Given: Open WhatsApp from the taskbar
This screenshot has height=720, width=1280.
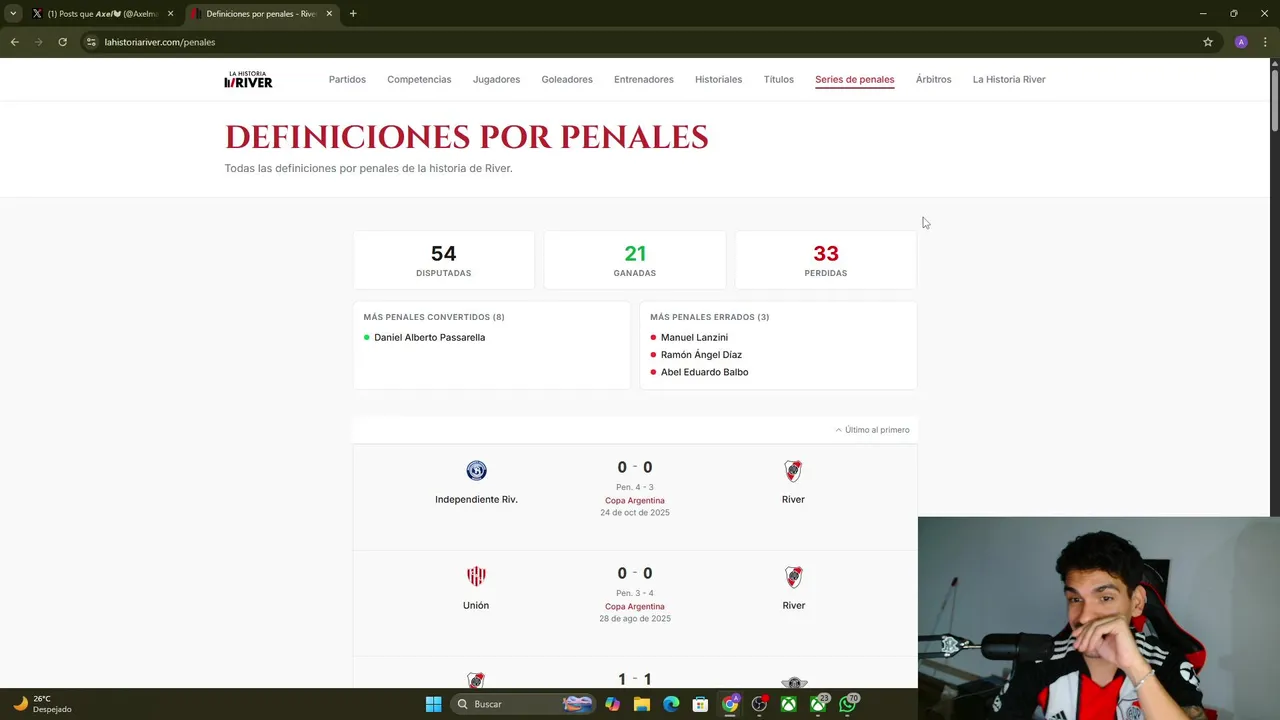Looking at the screenshot, I should [849, 704].
